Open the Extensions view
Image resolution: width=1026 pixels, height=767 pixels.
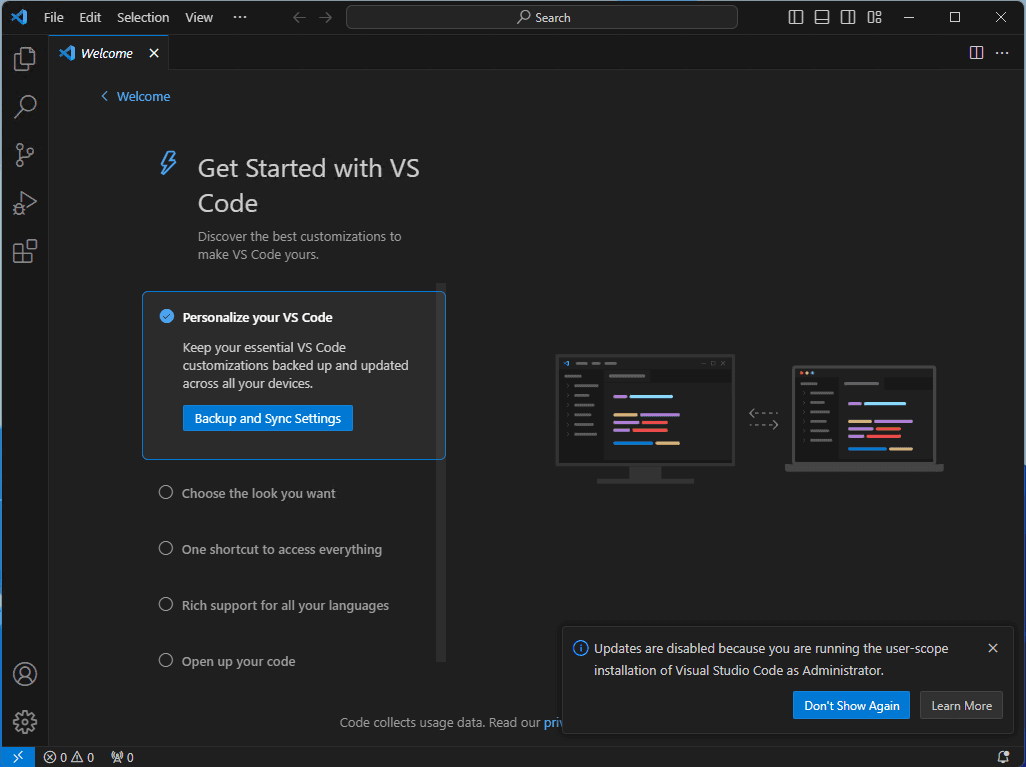coord(25,251)
